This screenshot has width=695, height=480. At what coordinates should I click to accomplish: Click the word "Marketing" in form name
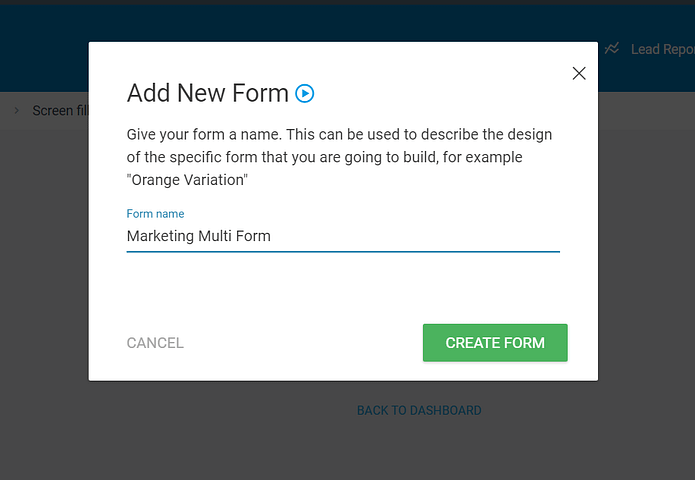[160, 236]
